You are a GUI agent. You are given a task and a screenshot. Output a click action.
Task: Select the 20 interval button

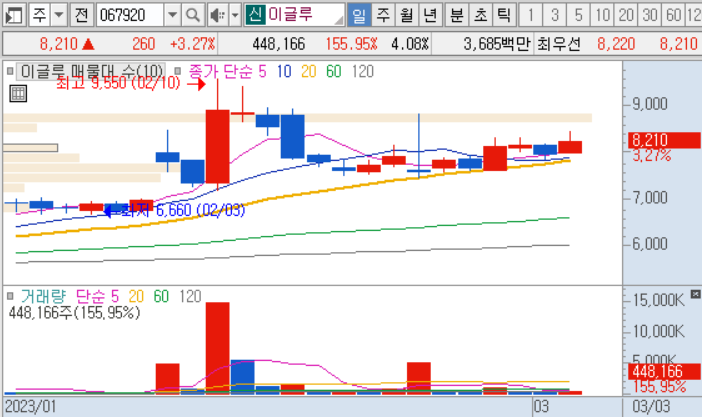click(x=626, y=15)
